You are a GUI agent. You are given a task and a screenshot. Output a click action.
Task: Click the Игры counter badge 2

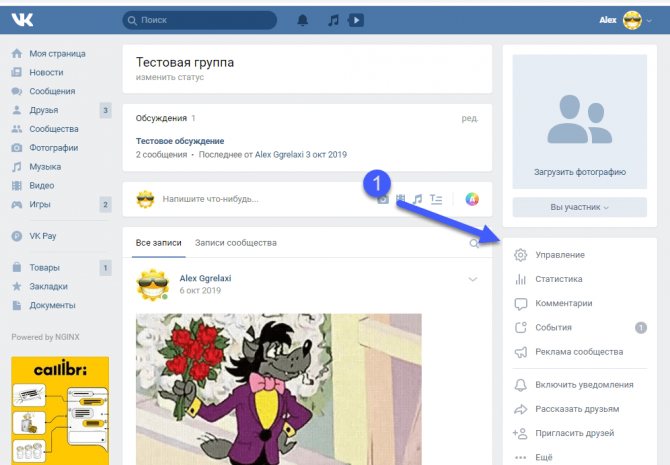(106, 204)
